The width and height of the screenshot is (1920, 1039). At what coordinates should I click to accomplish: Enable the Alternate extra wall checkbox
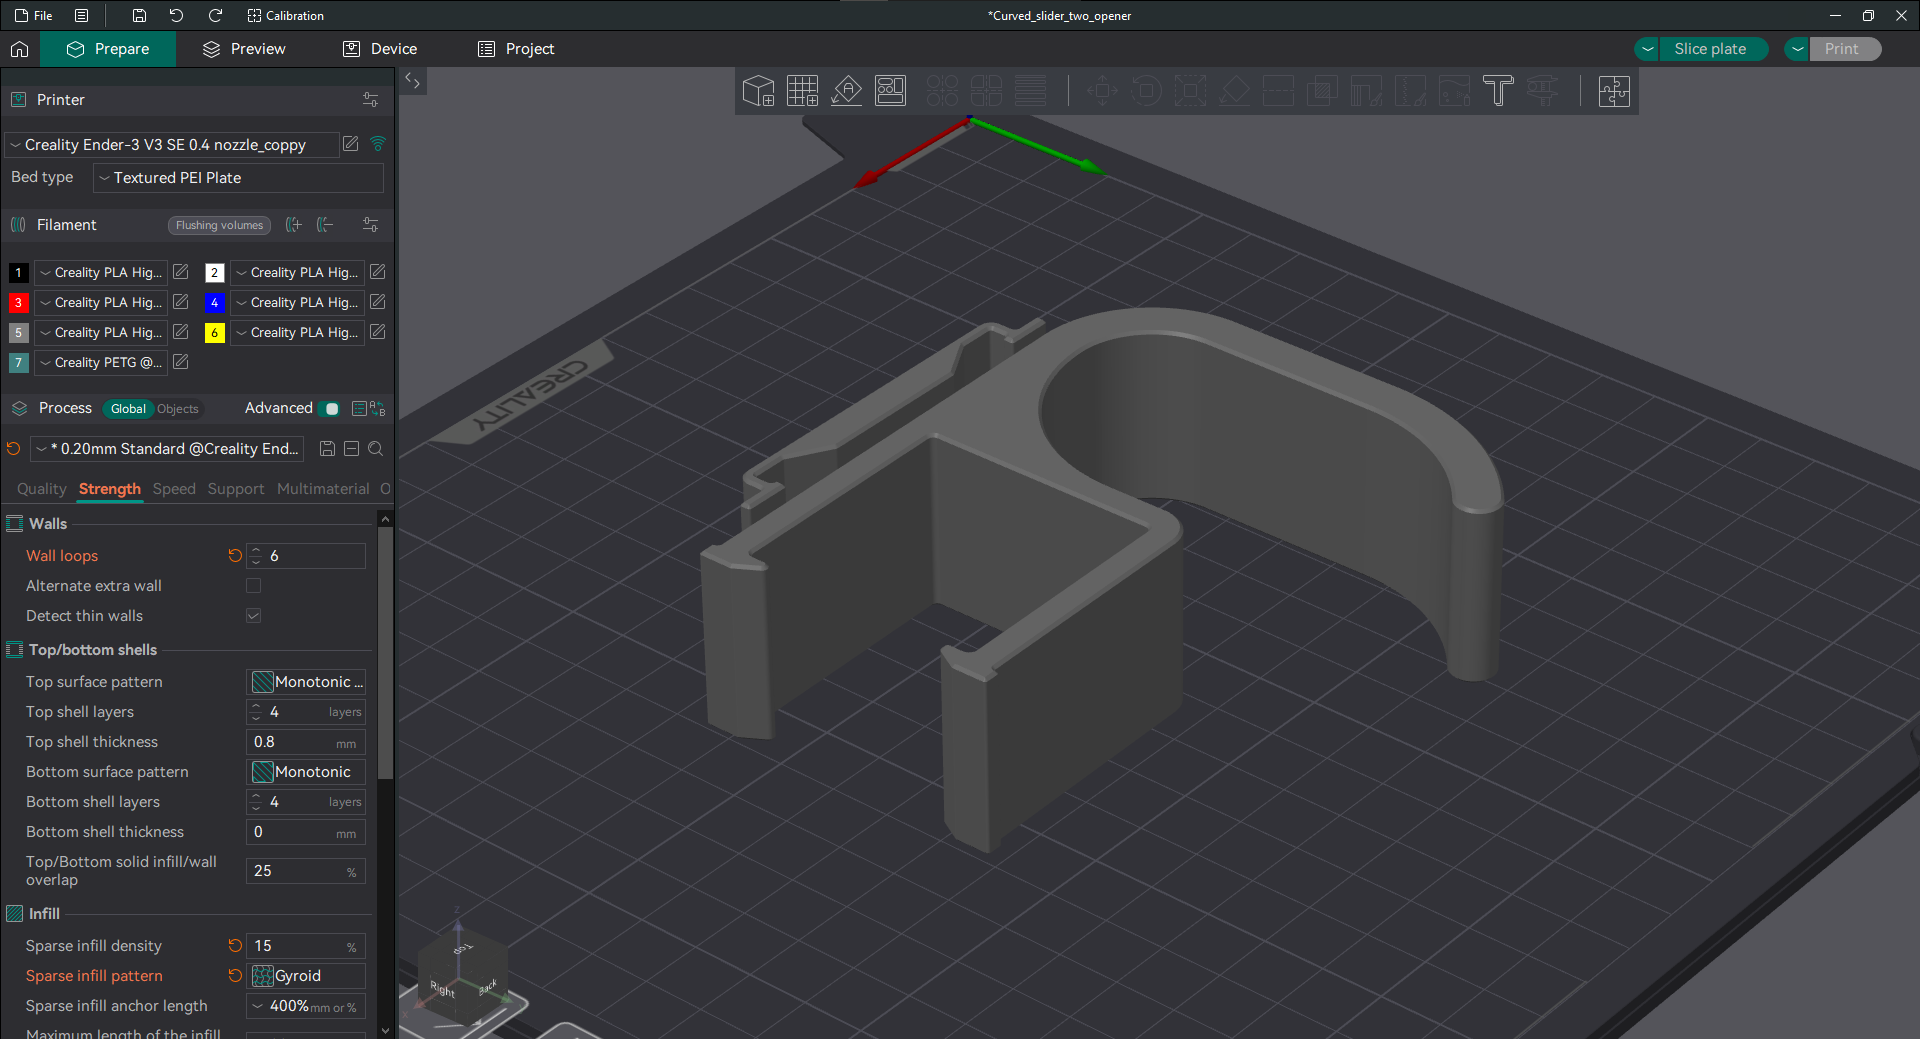(254, 586)
